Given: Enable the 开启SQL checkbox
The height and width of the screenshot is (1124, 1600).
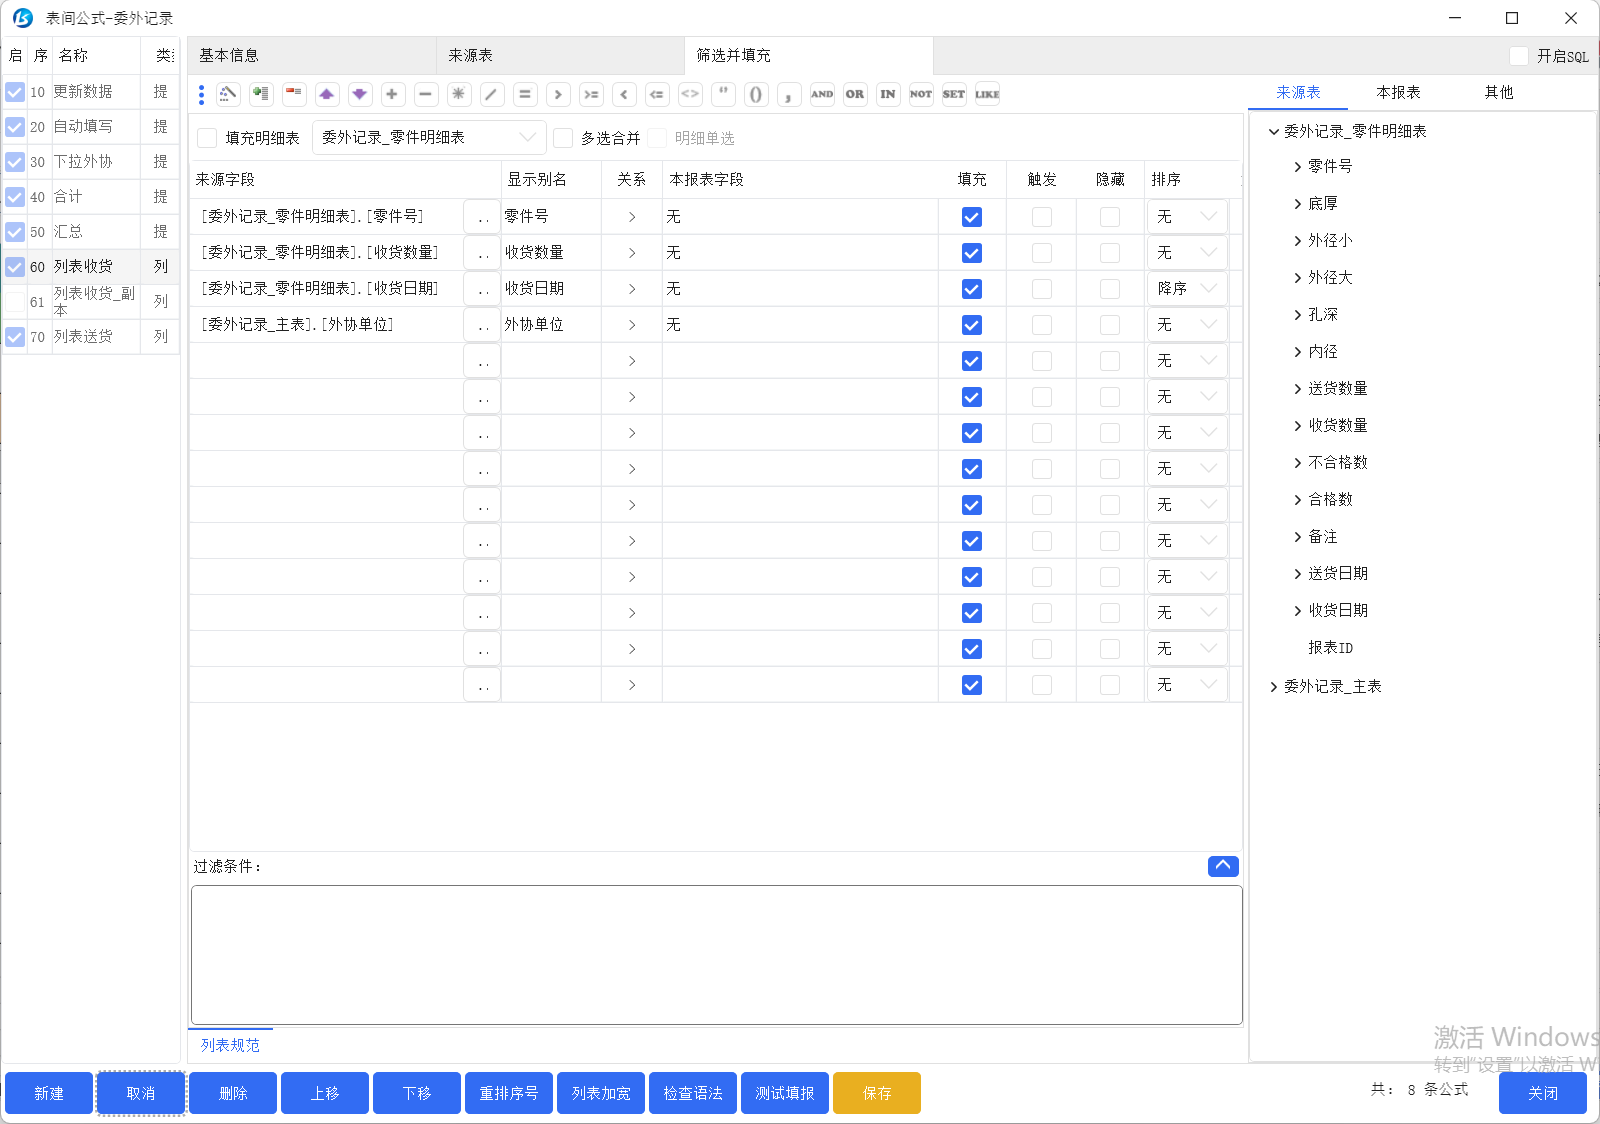Looking at the screenshot, I should tap(1519, 56).
